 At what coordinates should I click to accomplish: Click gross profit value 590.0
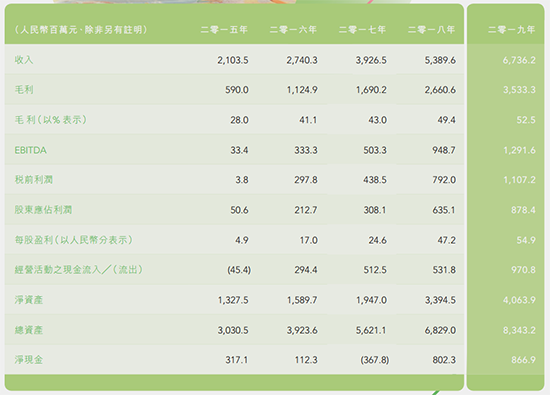pyautogui.click(x=237, y=90)
